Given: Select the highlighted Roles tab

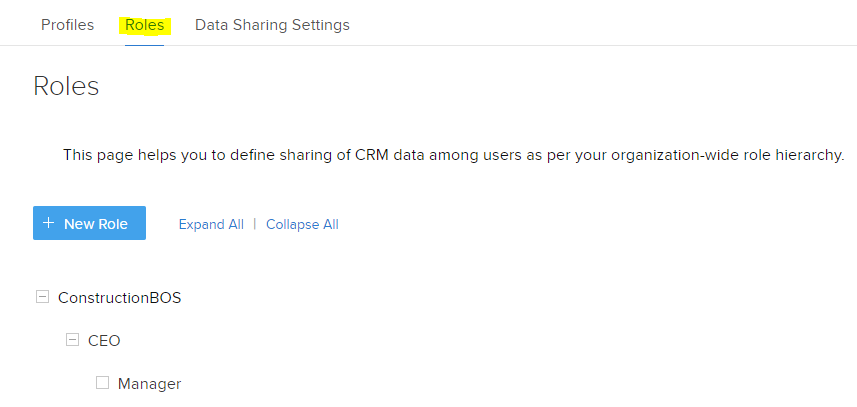Looking at the screenshot, I should coord(145,25).
